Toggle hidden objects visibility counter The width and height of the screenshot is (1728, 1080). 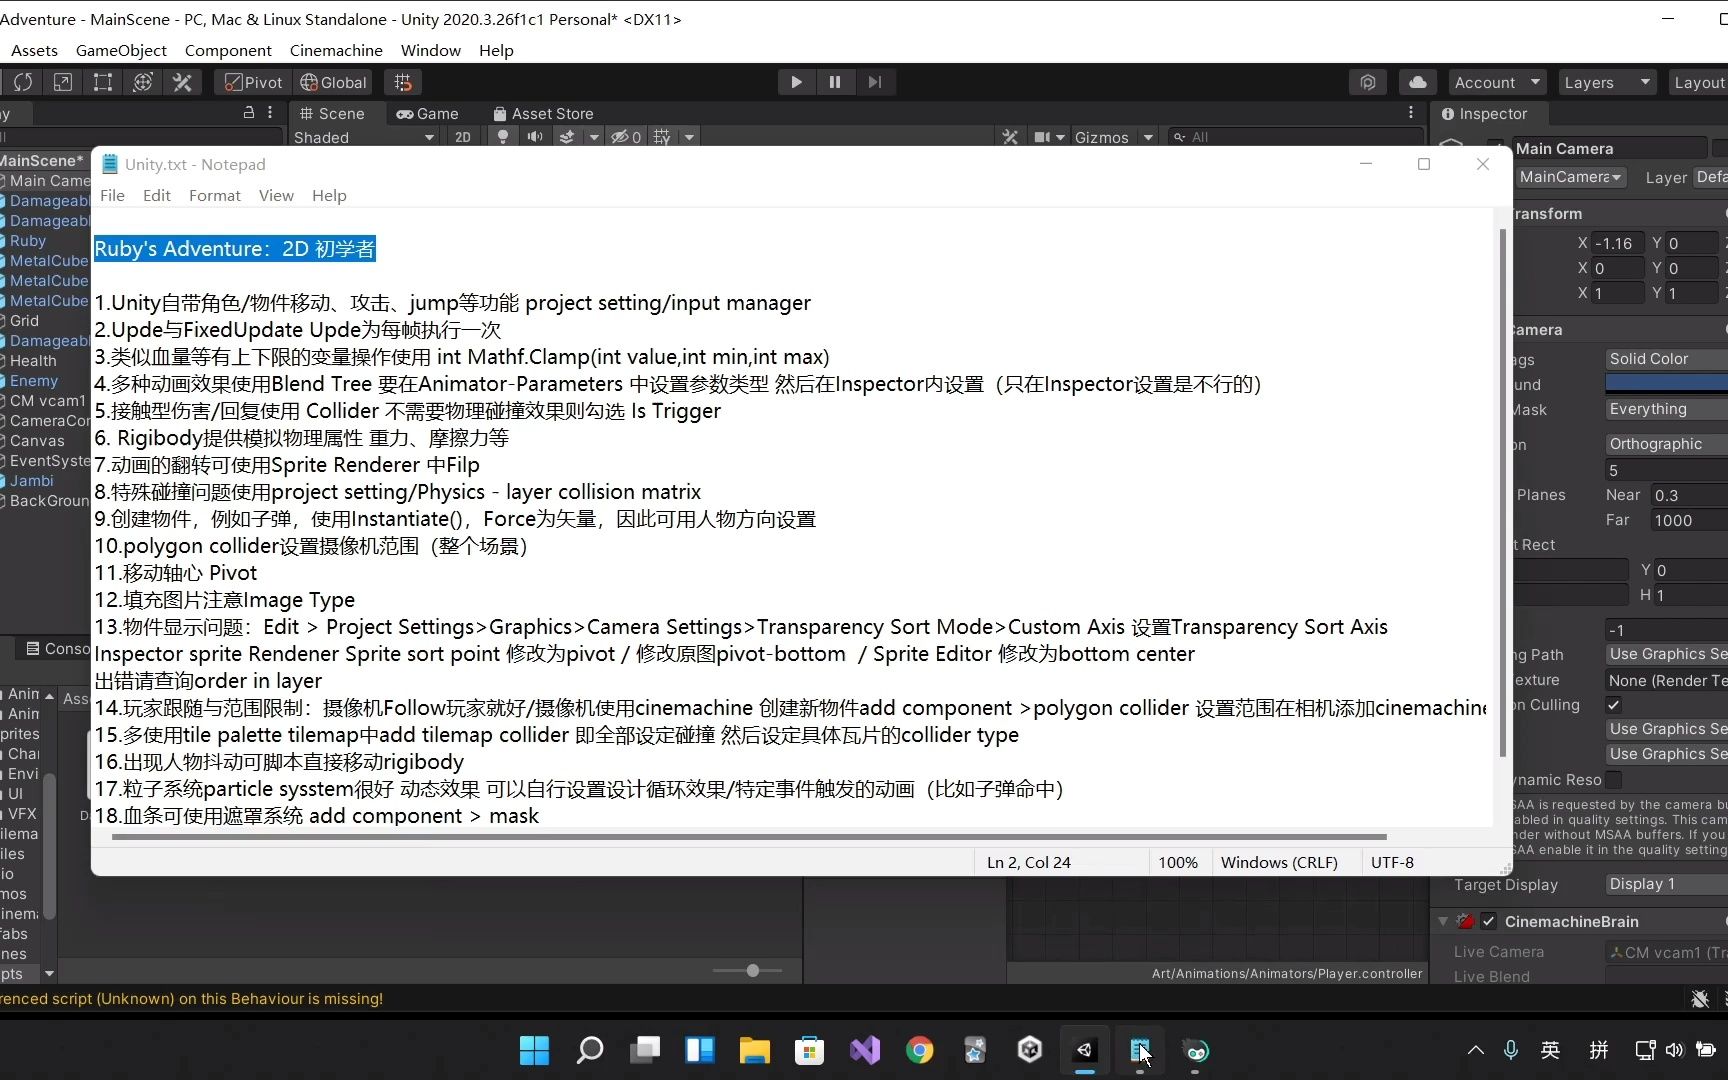coord(626,137)
